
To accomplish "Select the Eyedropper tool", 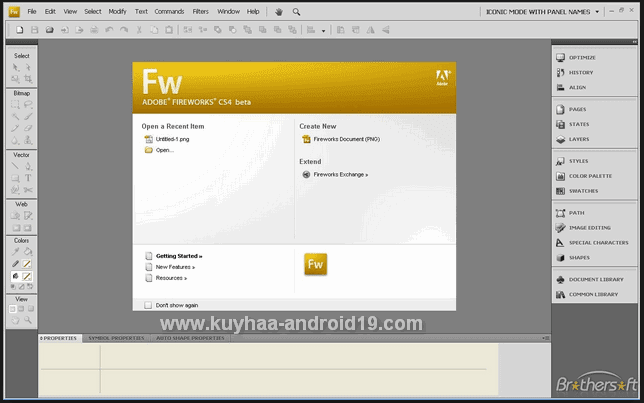I will [x=16, y=251].
